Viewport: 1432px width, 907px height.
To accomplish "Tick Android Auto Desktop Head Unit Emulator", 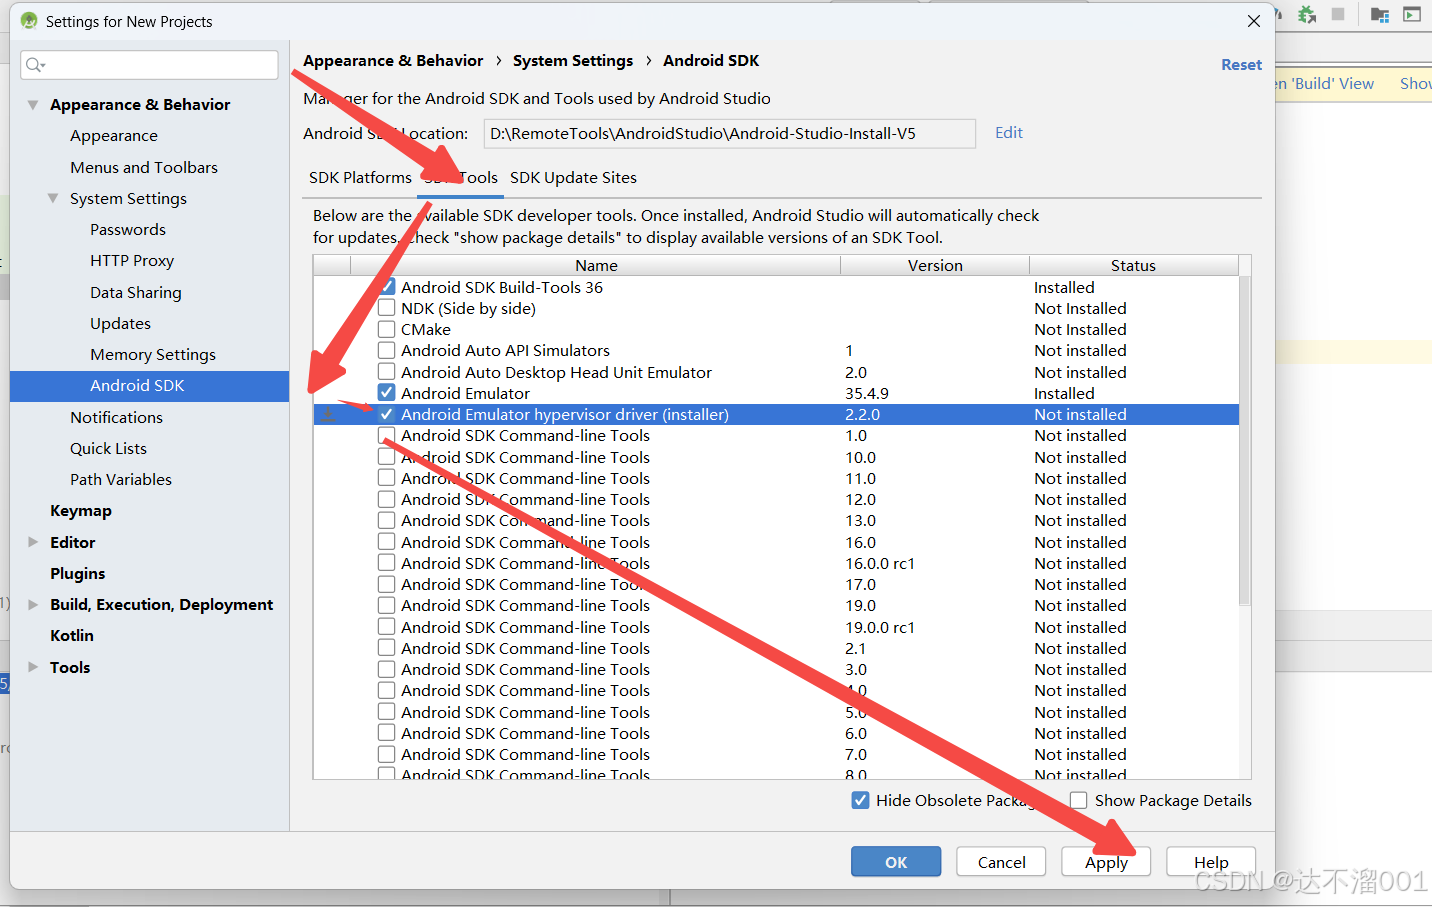I will coord(387,372).
